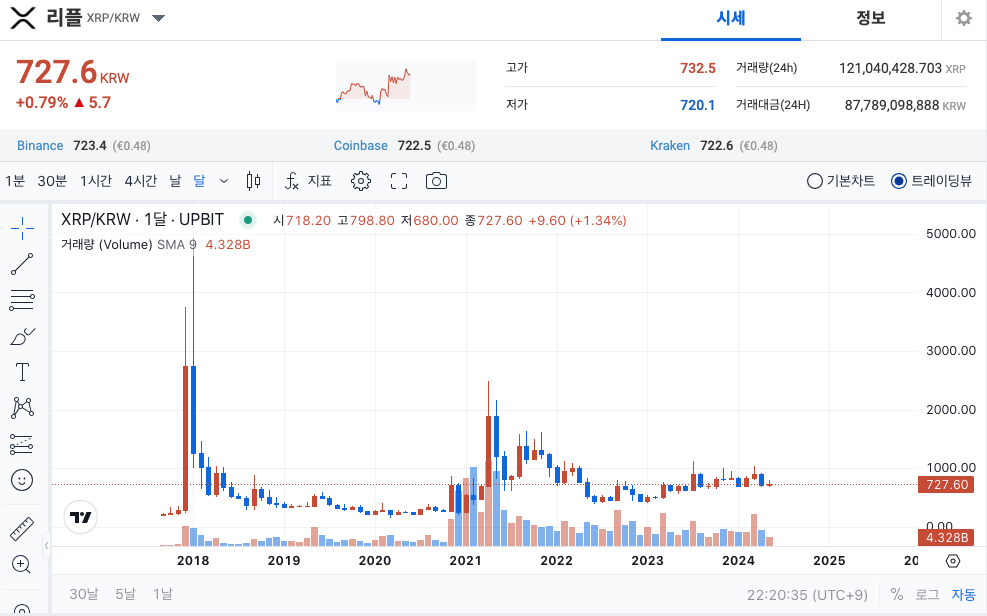This screenshot has height=616, width=987.
Task: Toggle auto (자동) scale
Action: coord(963,595)
